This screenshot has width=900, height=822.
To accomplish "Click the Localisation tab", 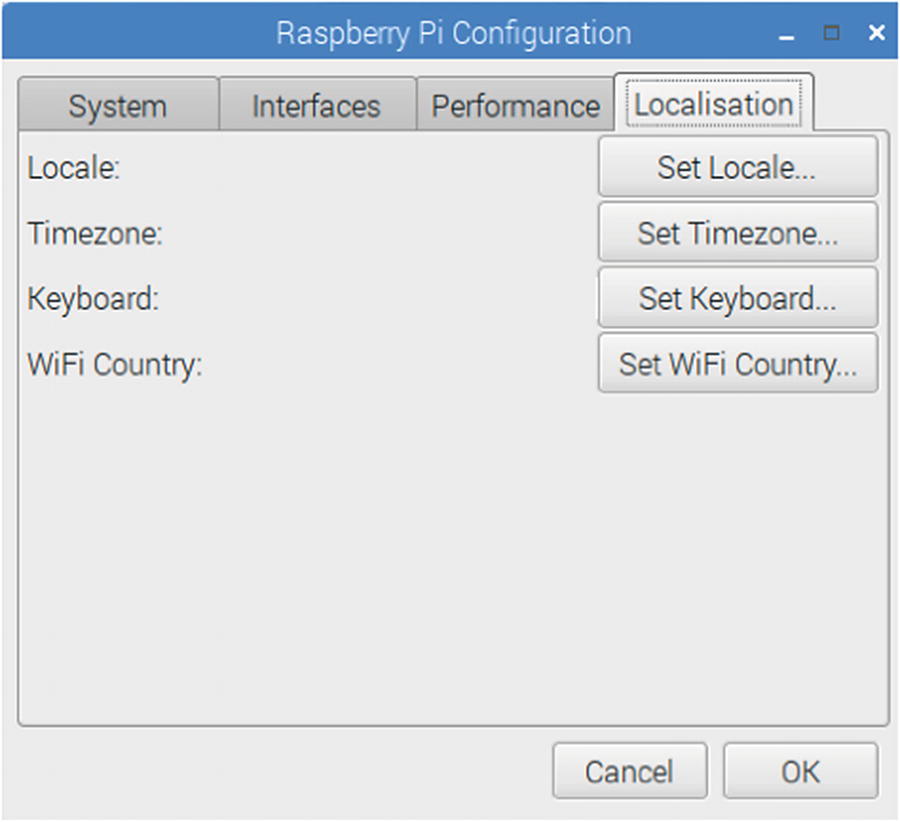I will coord(714,104).
